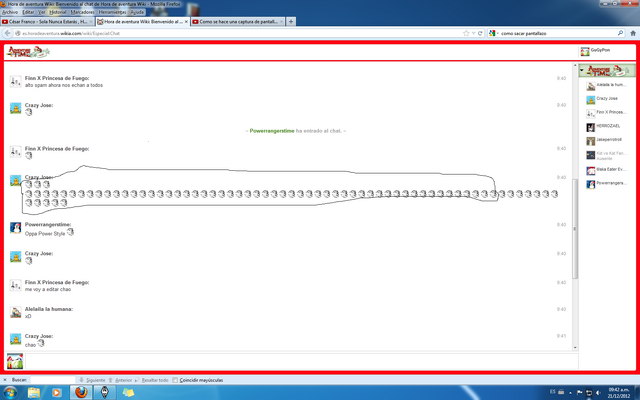Click the 9:41 timestamp

[561, 336]
